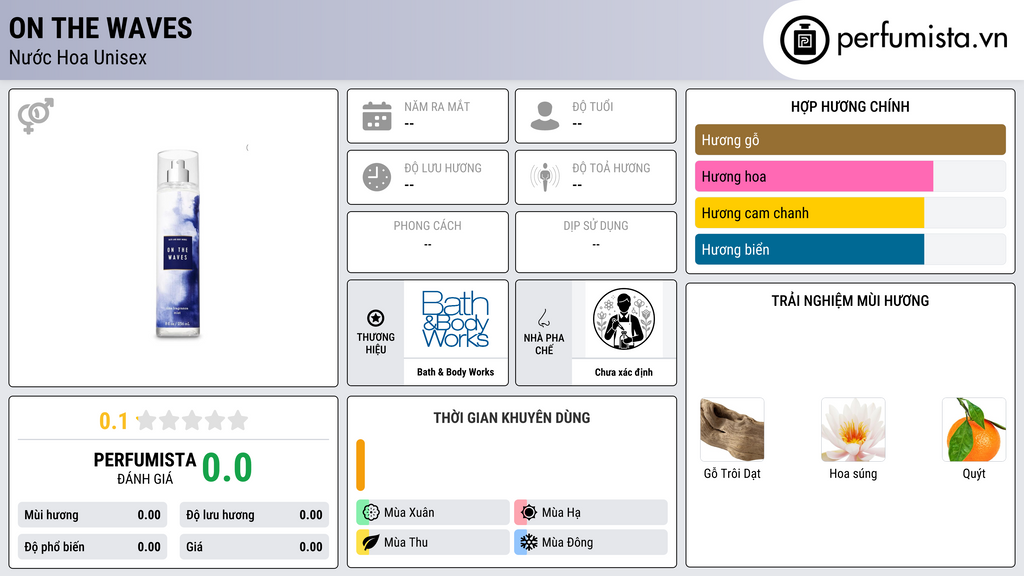Image resolution: width=1024 pixels, height=576 pixels.
Task: Click the person silhouette icon for Độ Tuổi
Action: pyautogui.click(x=545, y=116)
